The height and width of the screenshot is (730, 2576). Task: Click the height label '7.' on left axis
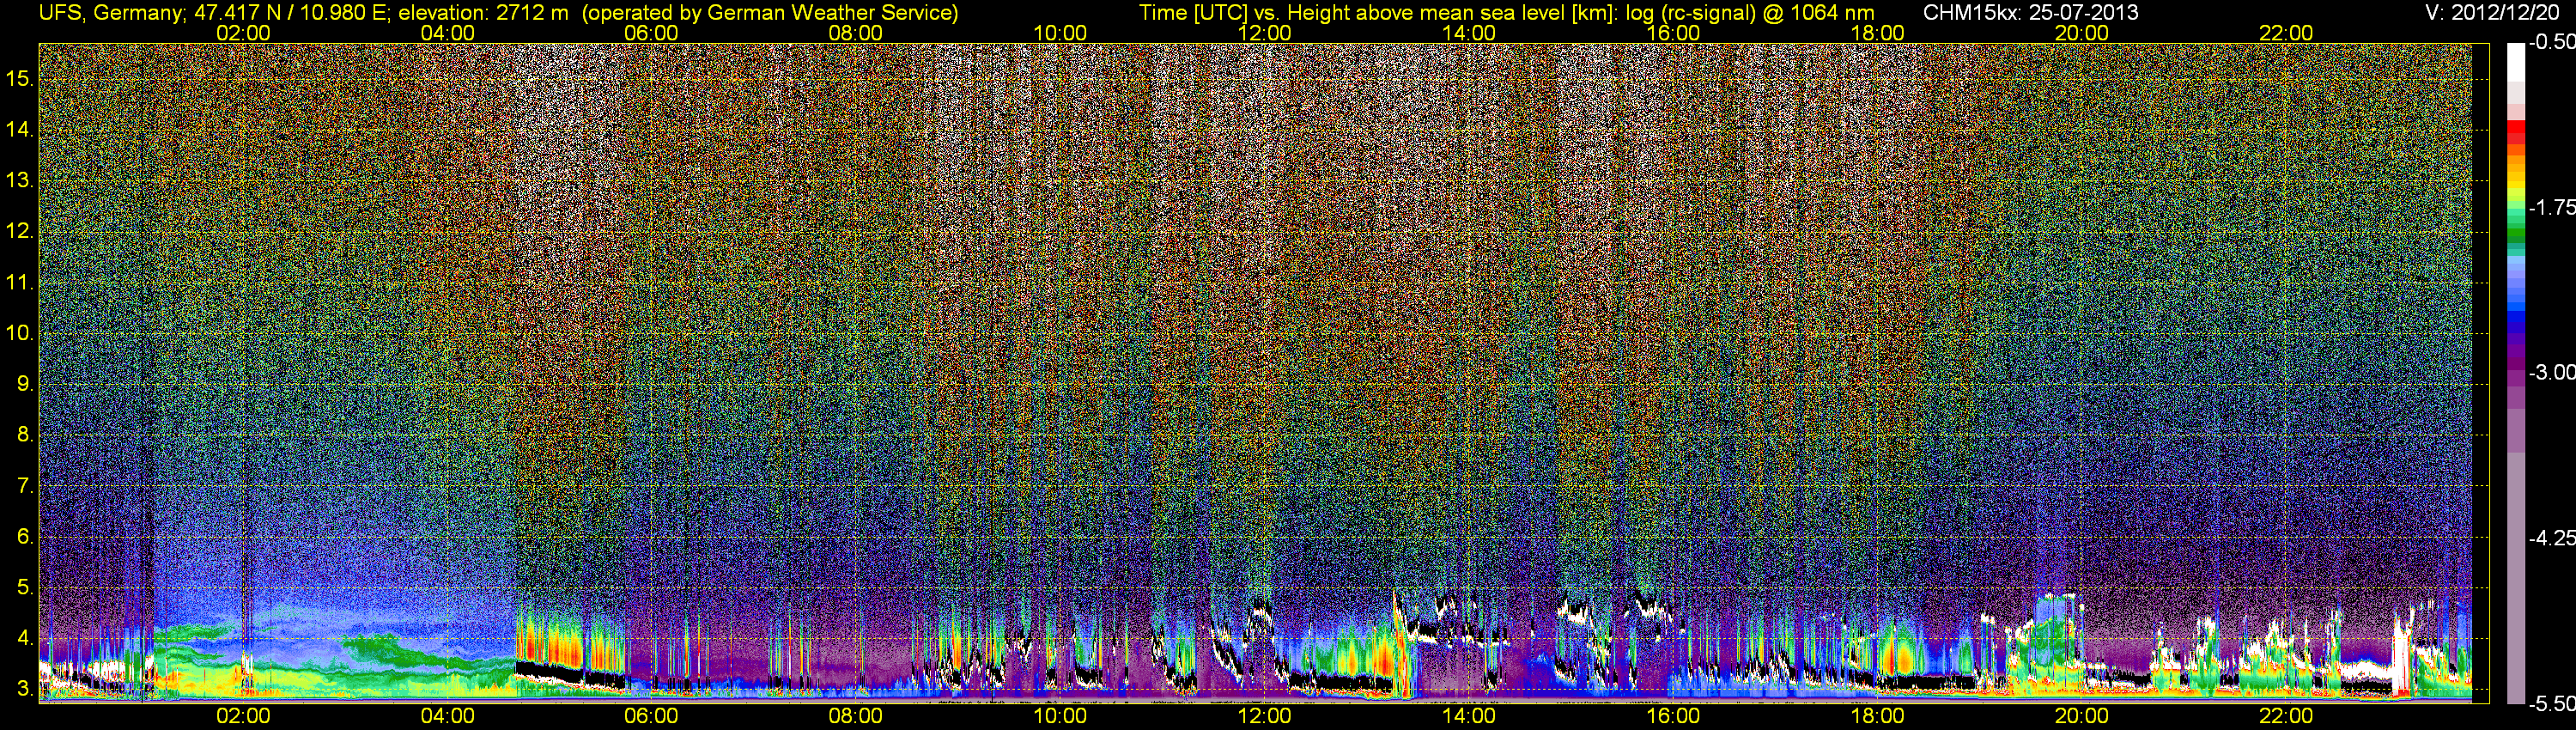pos(26,486)
